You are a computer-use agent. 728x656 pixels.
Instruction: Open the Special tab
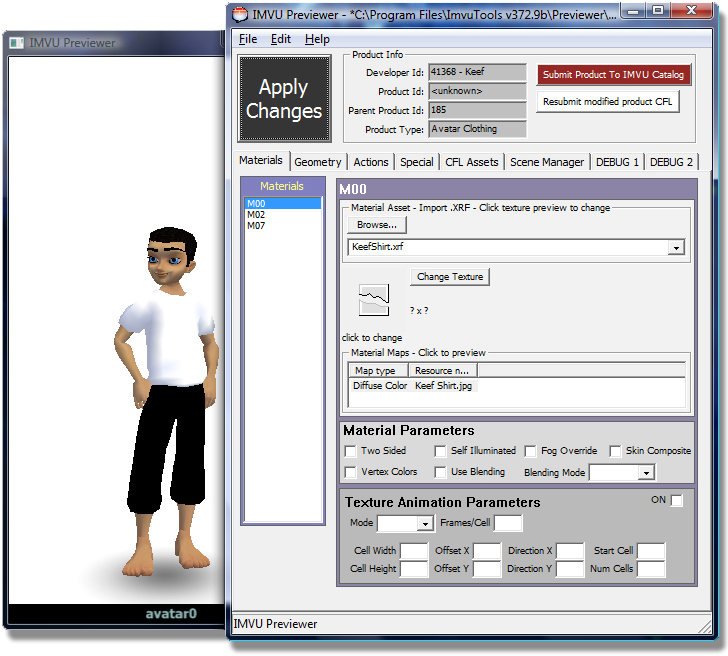(416, 162)
